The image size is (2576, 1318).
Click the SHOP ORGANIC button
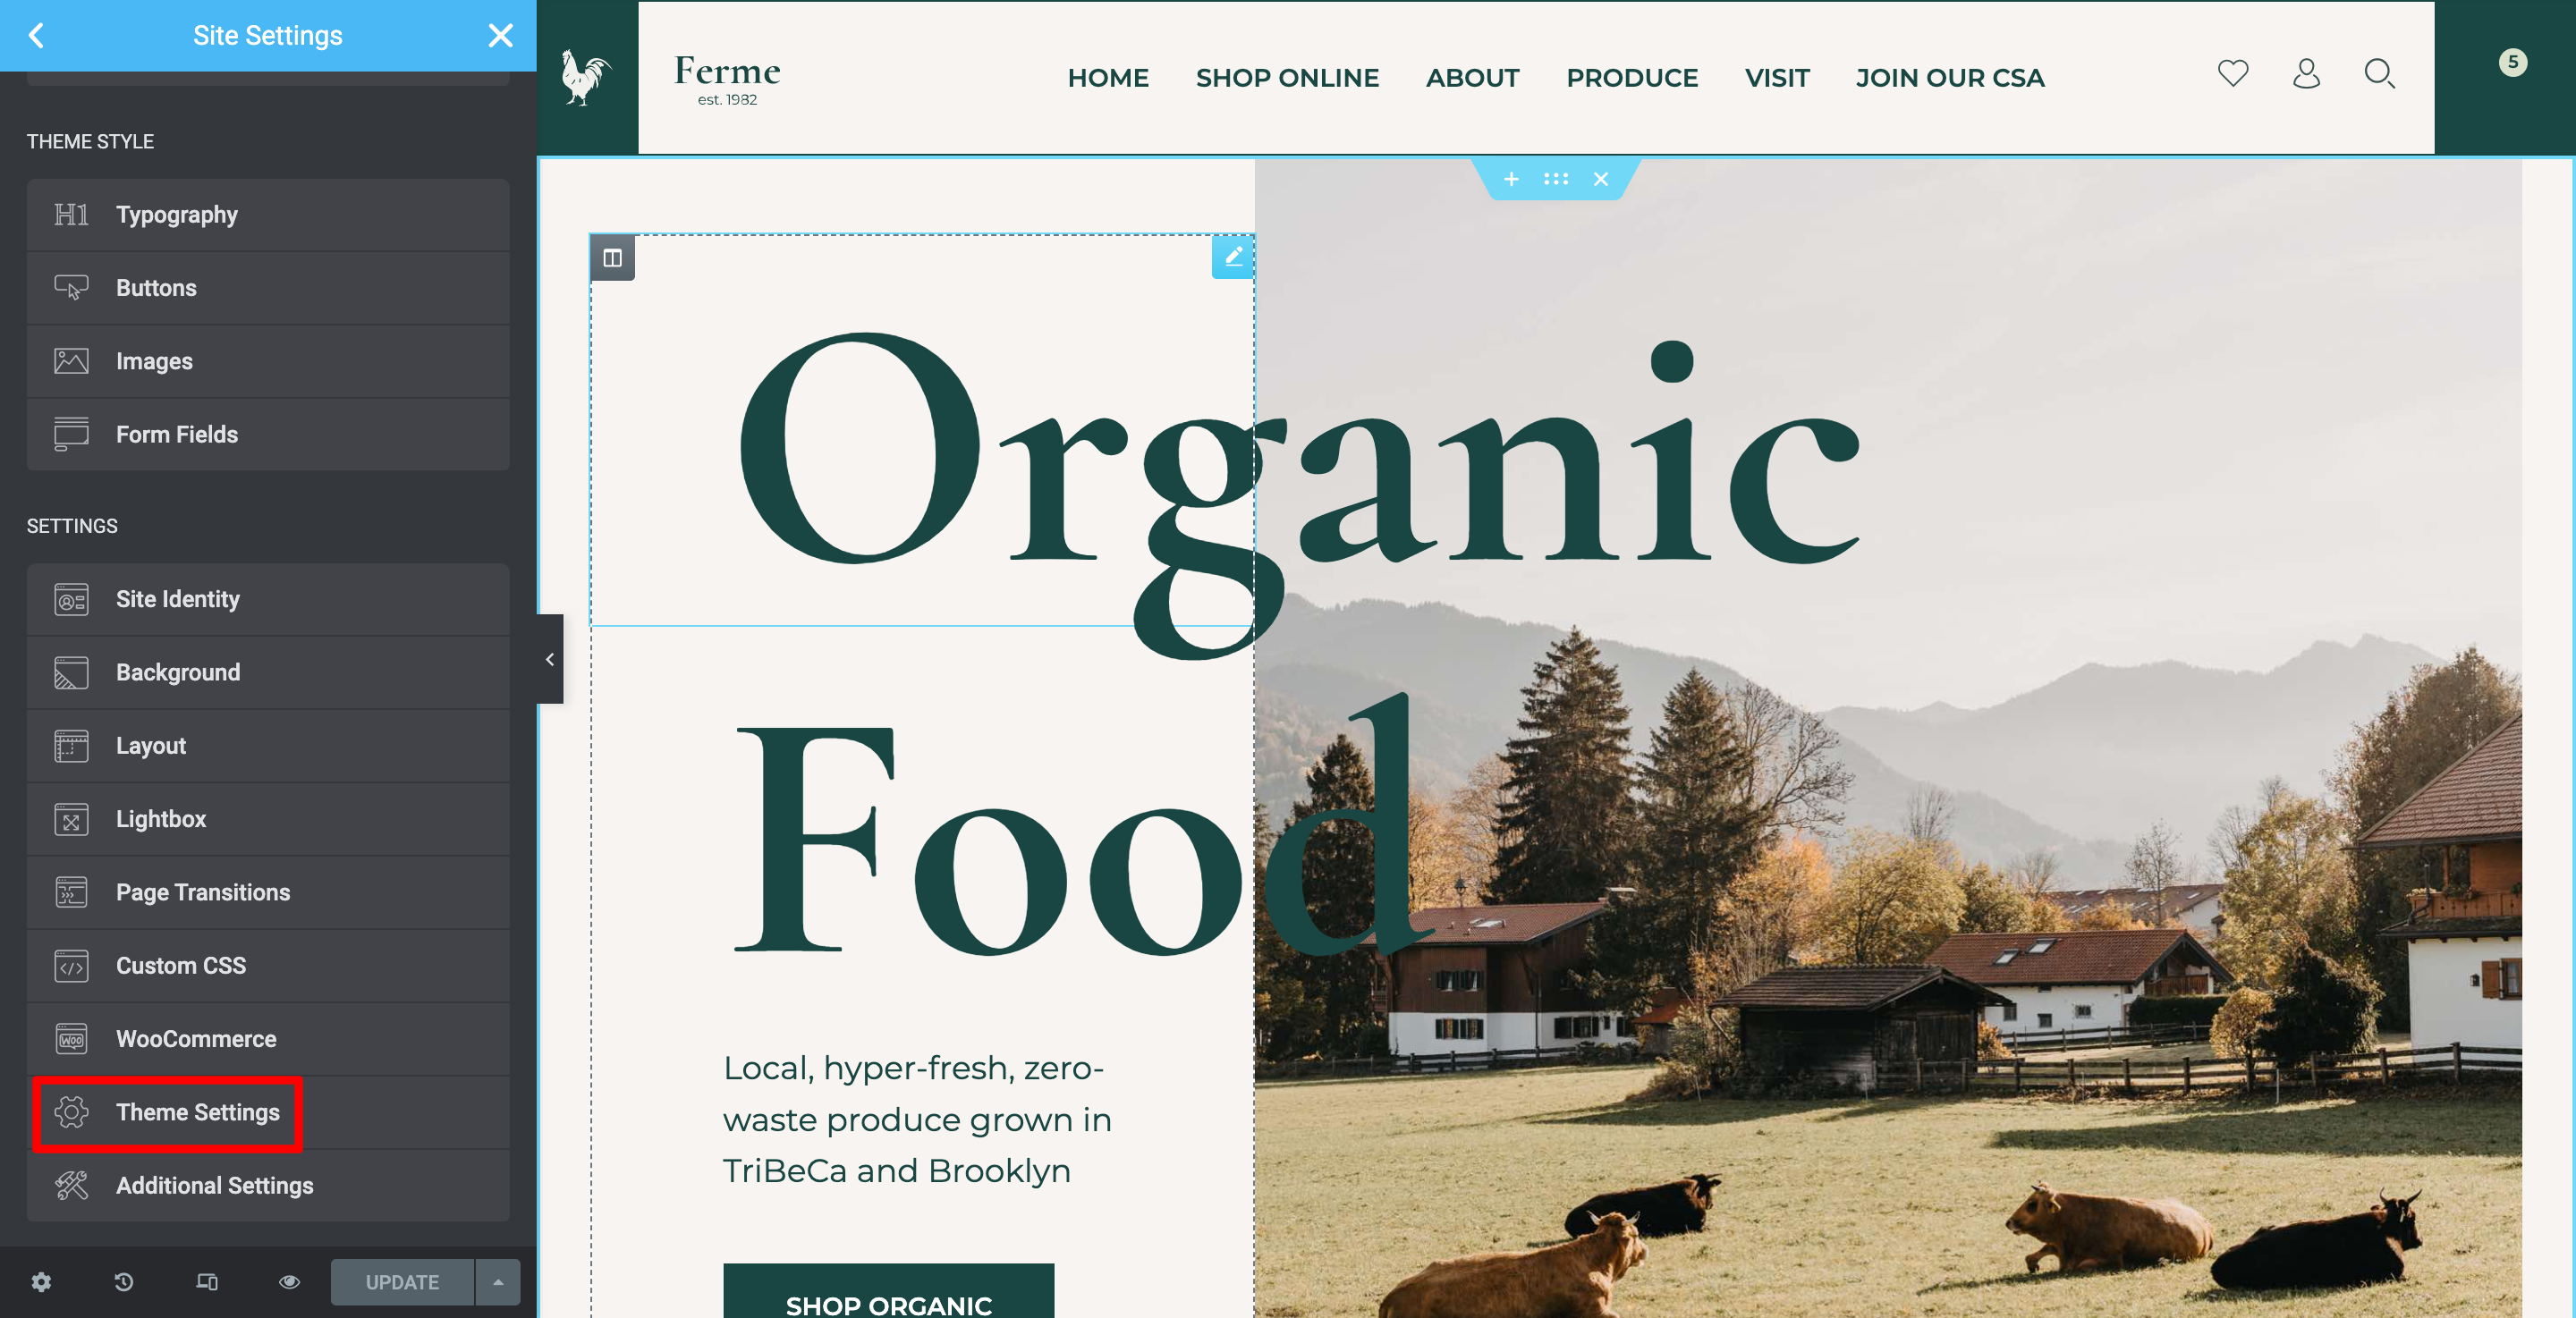point(888,1292)
